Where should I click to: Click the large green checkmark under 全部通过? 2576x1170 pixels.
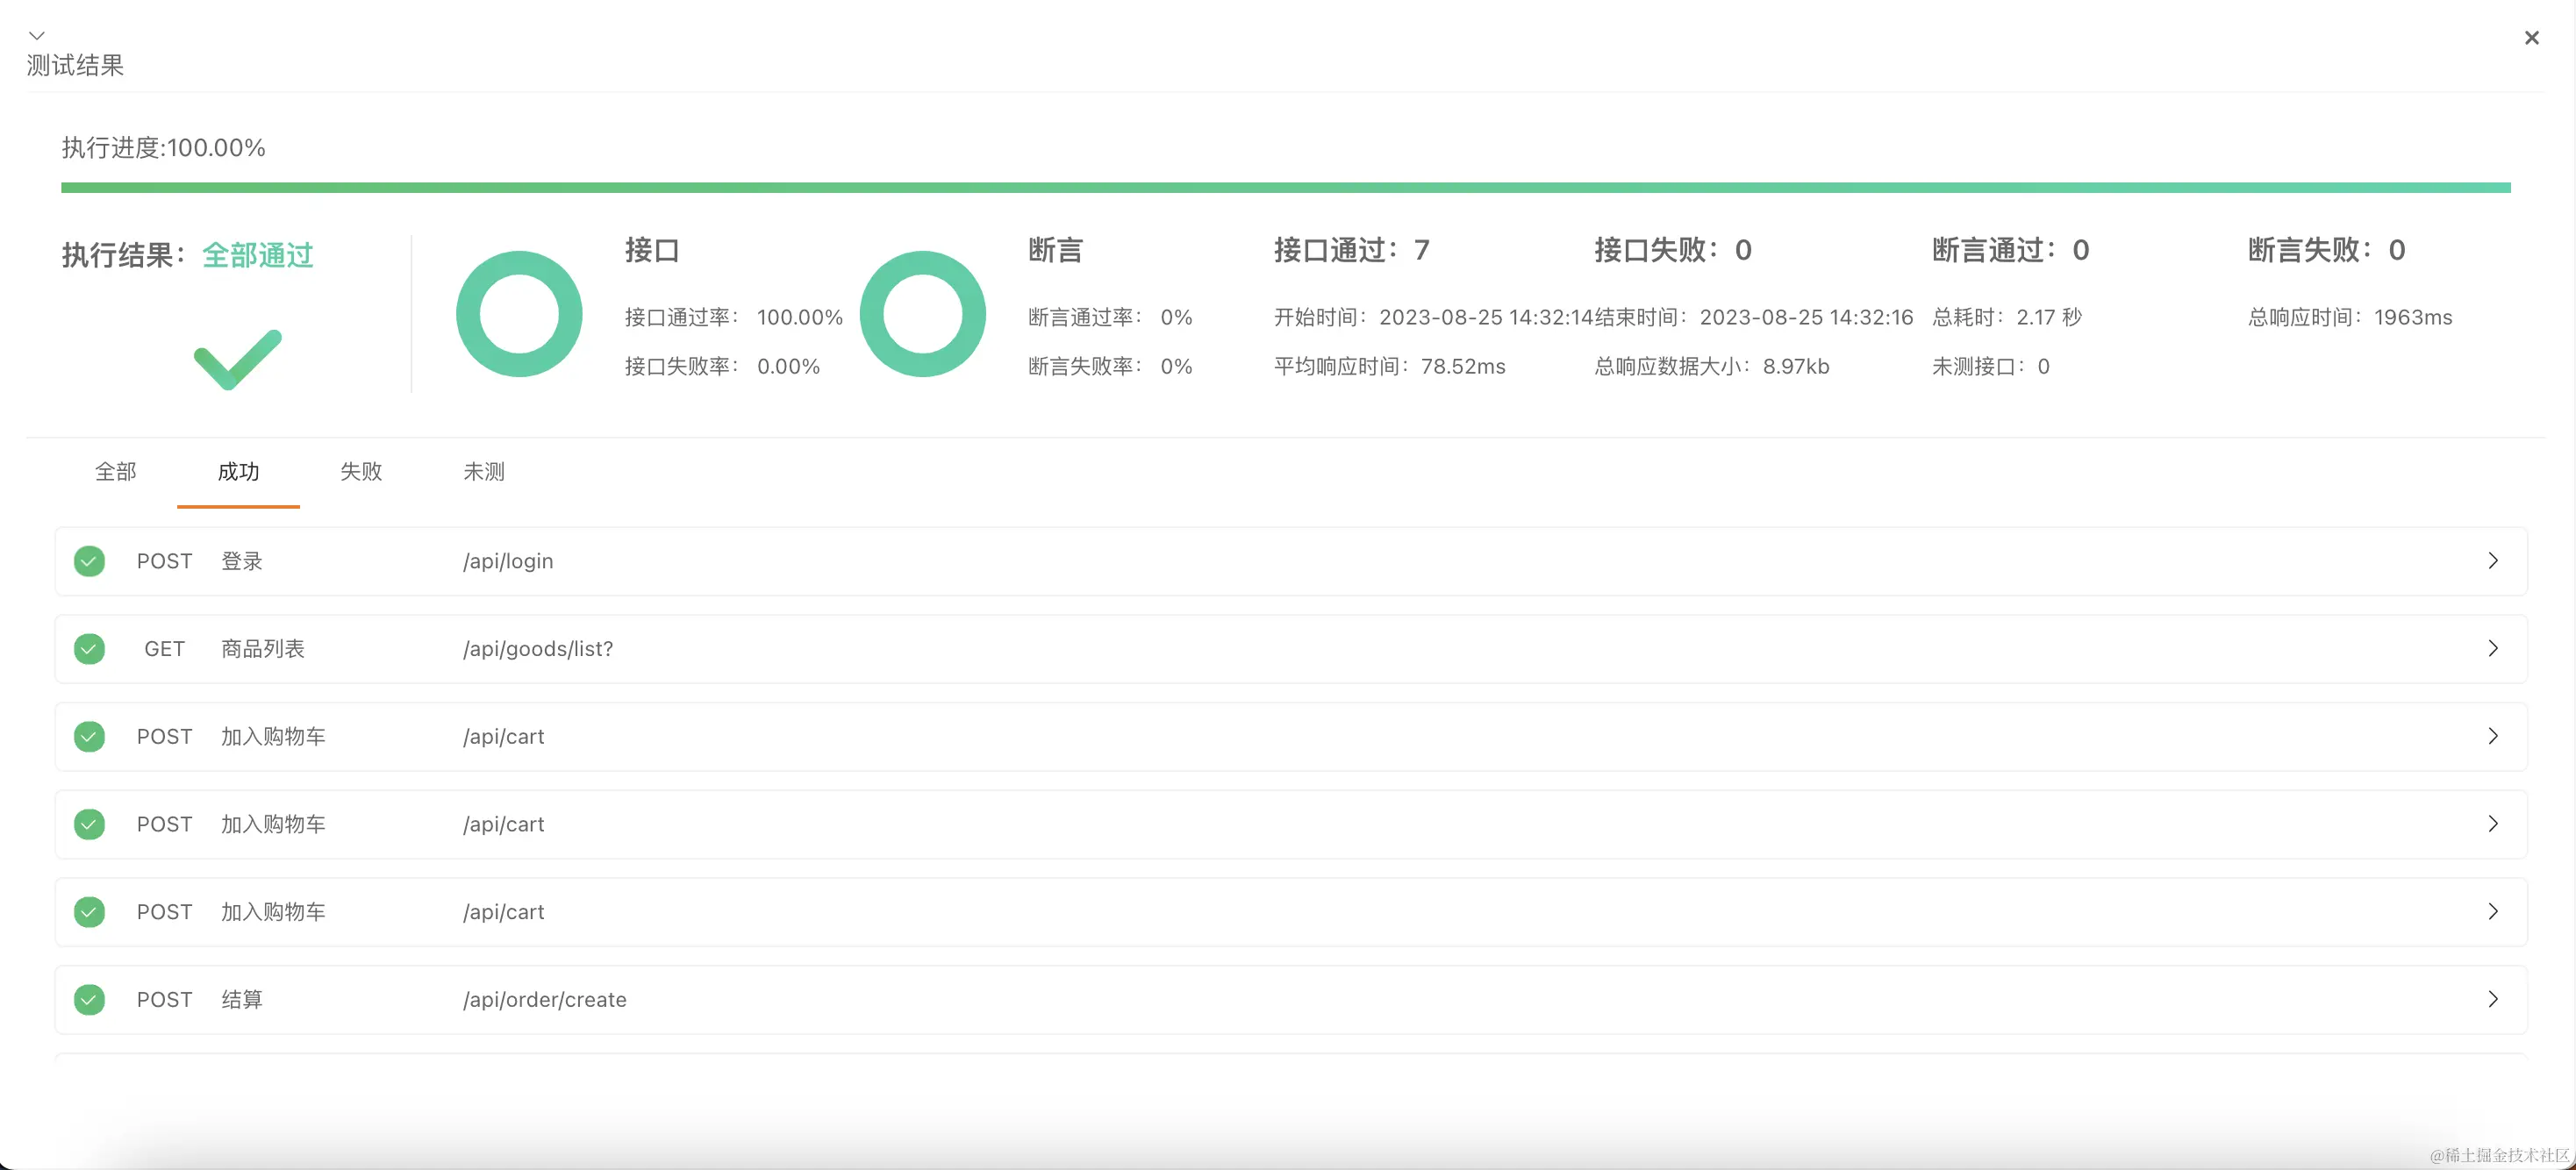pyautogui.click(x=237, y=359)
